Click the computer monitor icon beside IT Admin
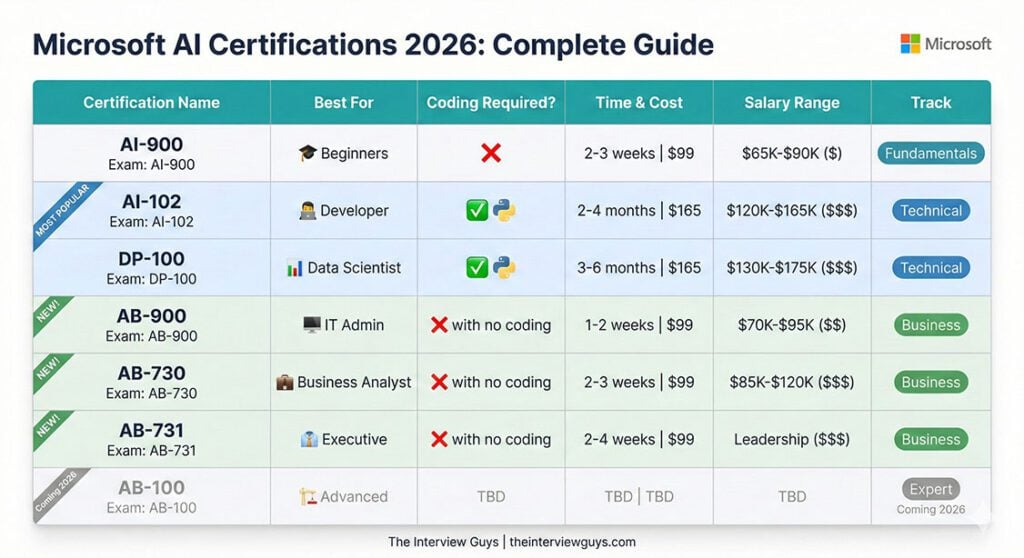 [311, 325]
